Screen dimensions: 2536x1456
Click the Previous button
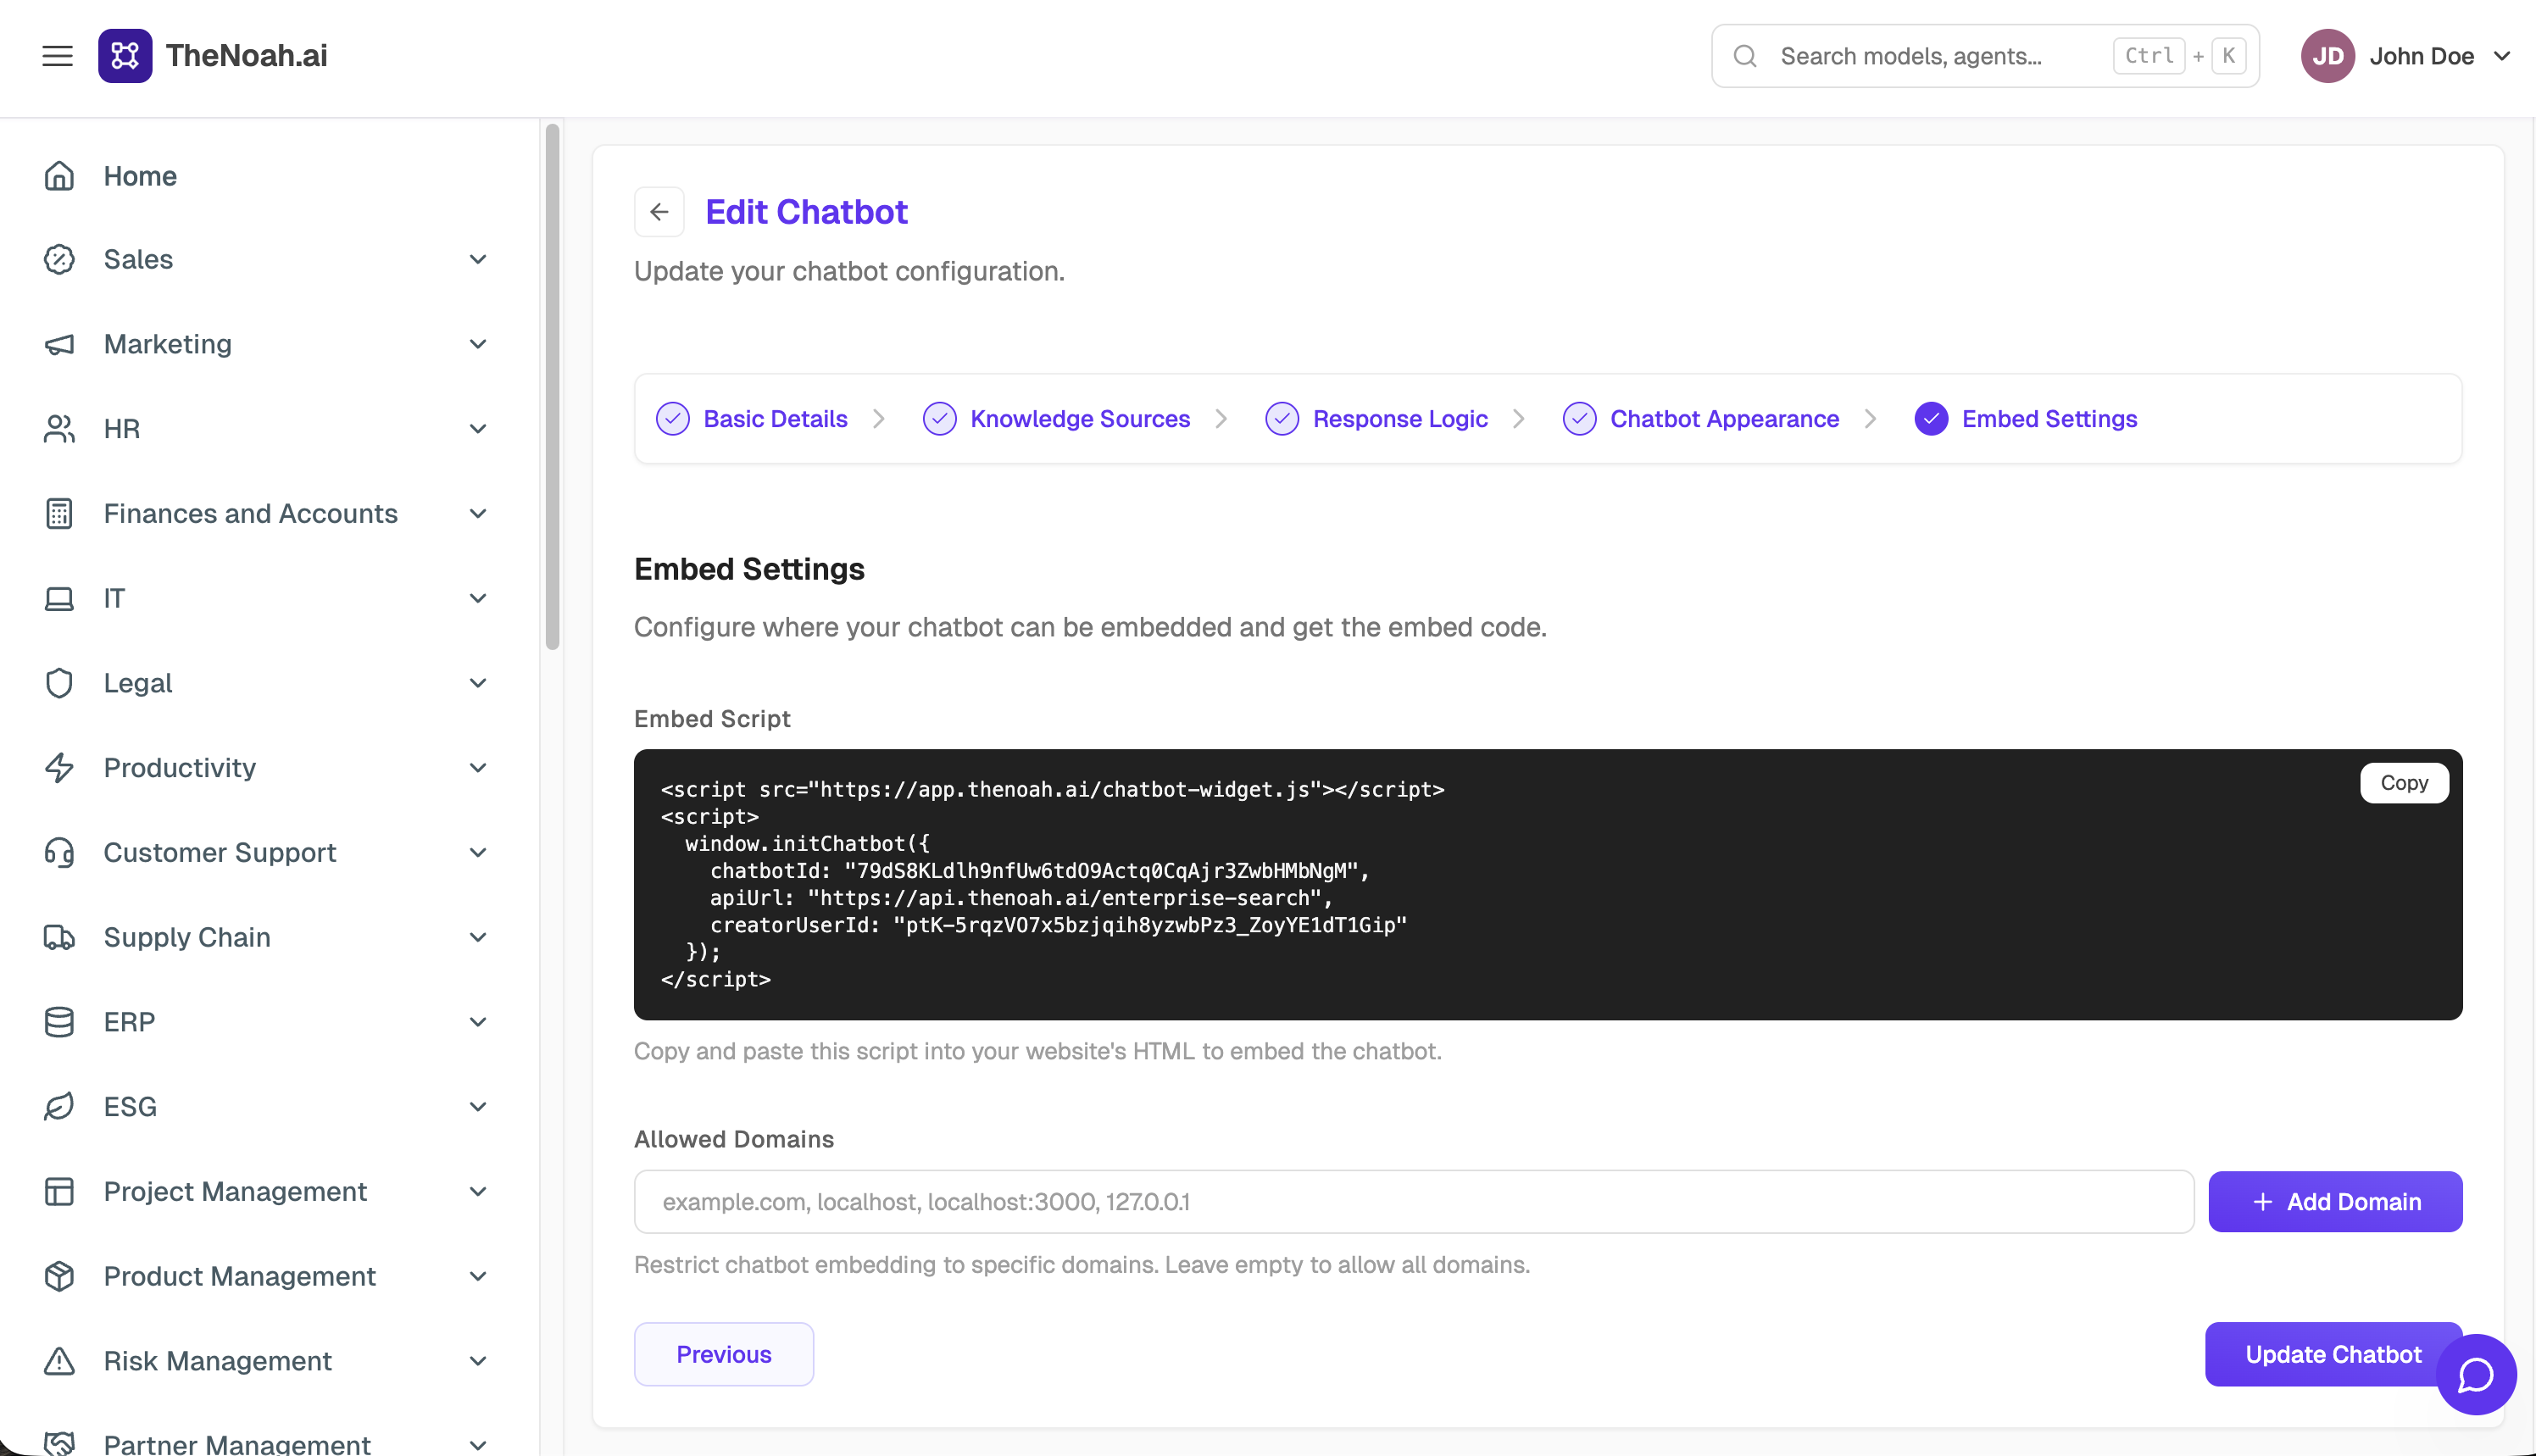724,1354
